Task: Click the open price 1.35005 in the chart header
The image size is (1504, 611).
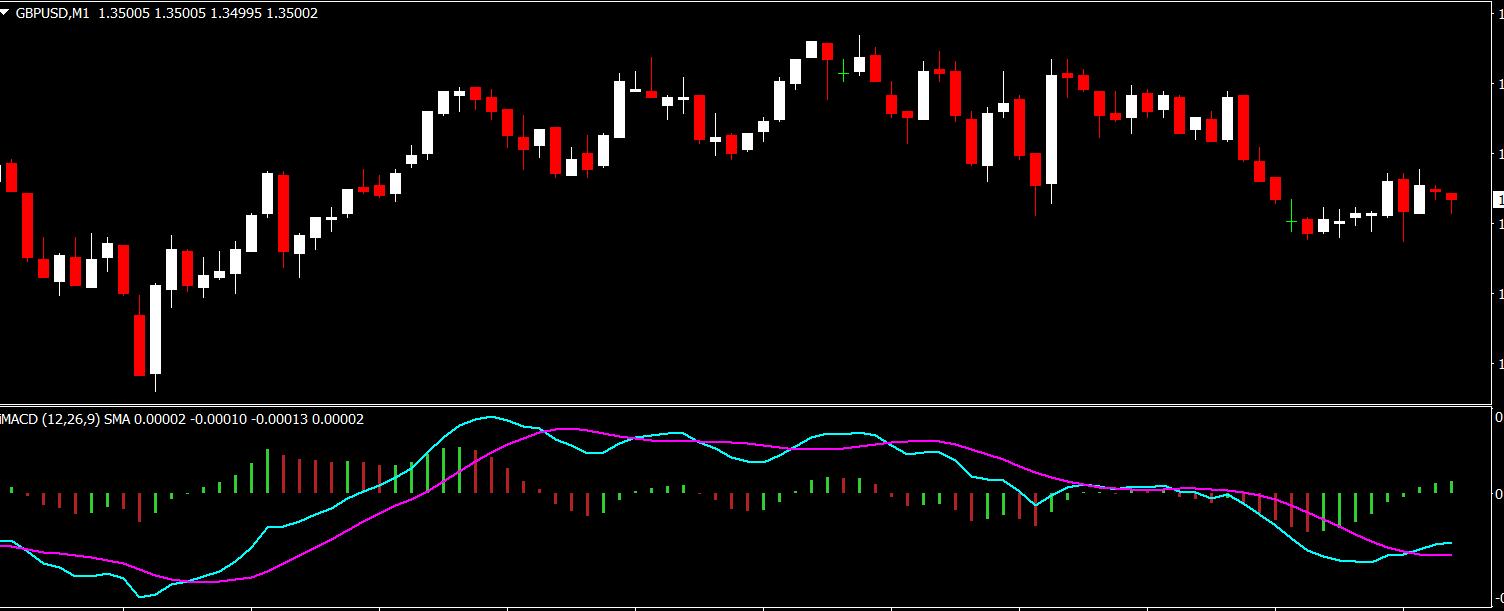Action: [125, 14]
